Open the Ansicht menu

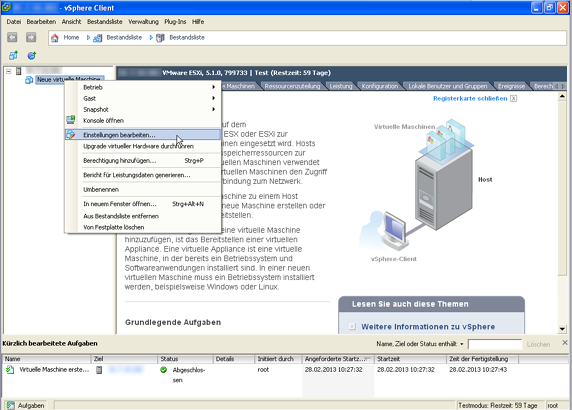(71, 22)
